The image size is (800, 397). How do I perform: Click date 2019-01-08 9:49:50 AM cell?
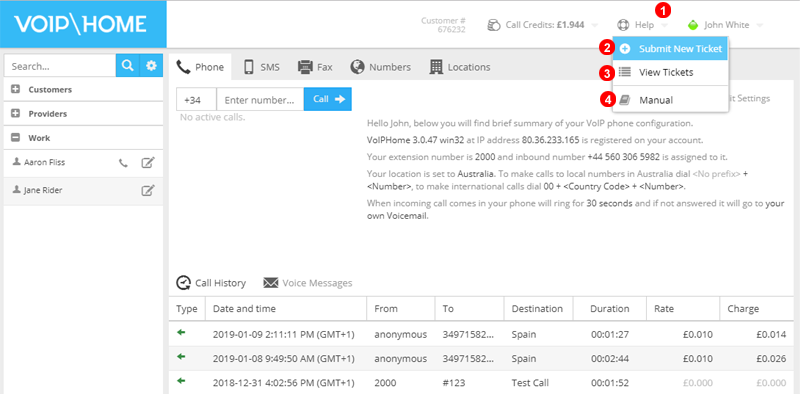pyautogui.click(x=284, y=359)
